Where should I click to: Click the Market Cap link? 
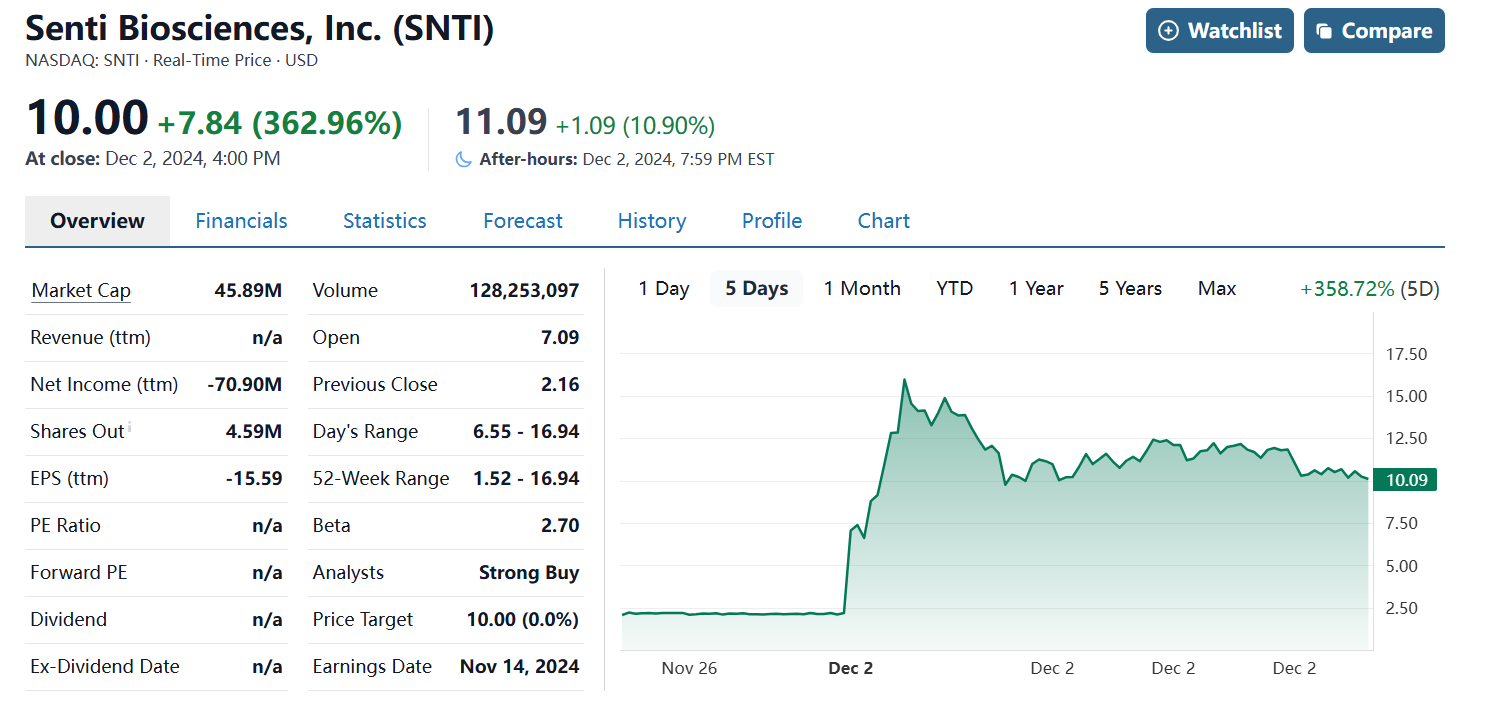click(81, 291)
